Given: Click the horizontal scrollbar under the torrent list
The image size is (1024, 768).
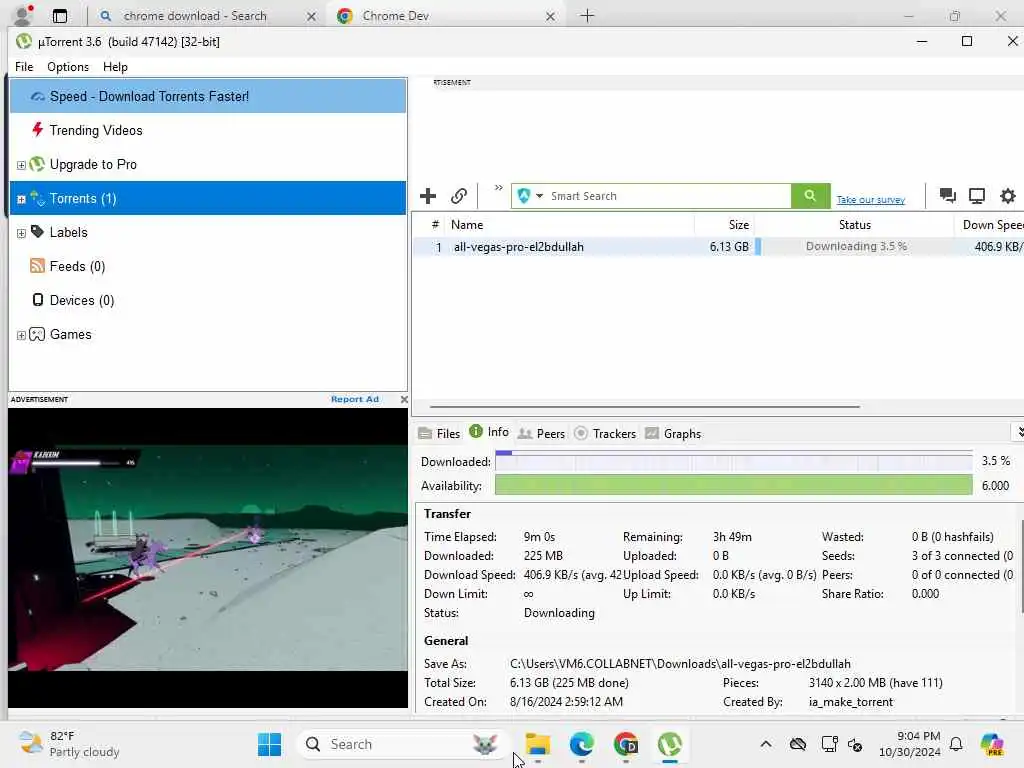Looking at the screenshot, I should click(645, 406).
